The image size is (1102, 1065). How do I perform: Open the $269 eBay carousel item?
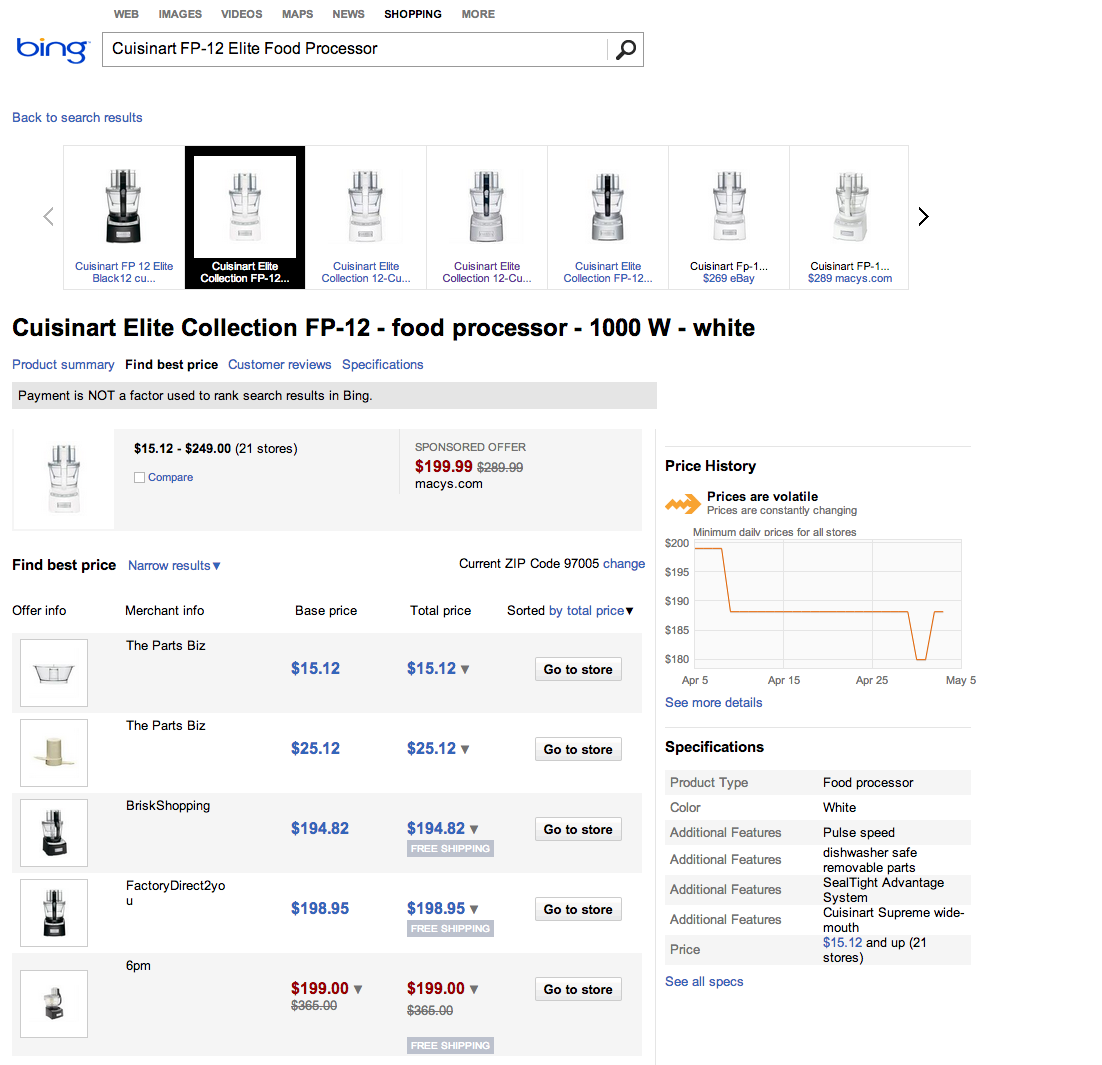[728, 216]
